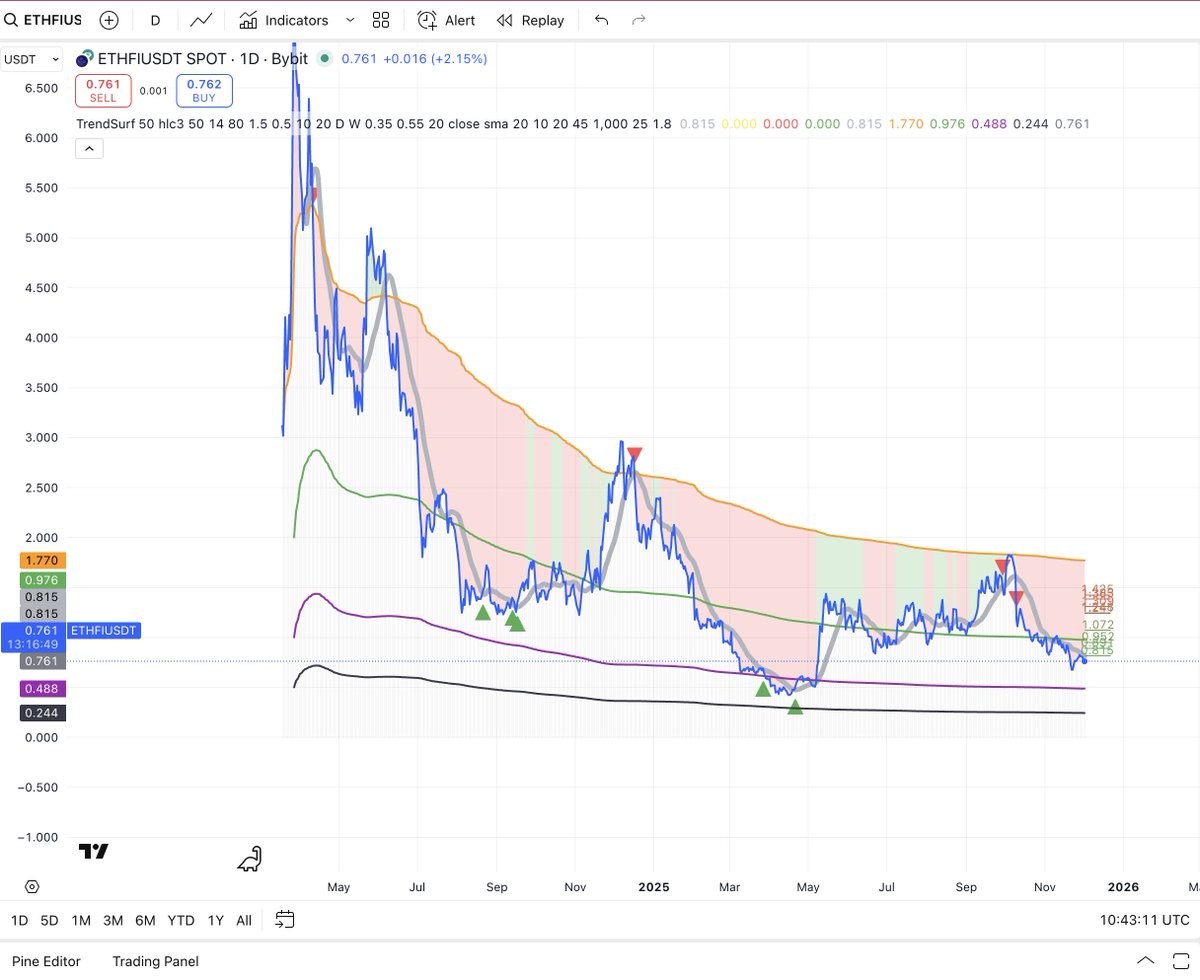
Task: Open the Indicators dropdown chevron
Action: coord(349,19)
